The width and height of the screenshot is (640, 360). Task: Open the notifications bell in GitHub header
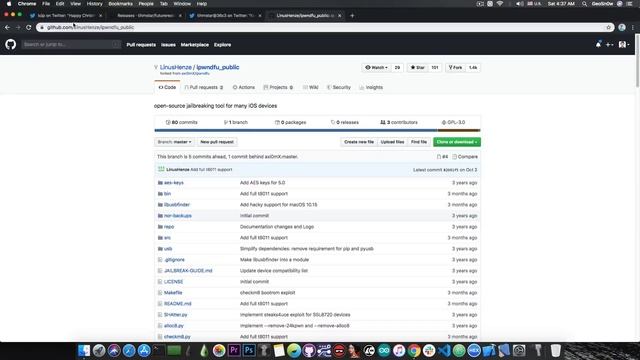[x=598, y=44]
